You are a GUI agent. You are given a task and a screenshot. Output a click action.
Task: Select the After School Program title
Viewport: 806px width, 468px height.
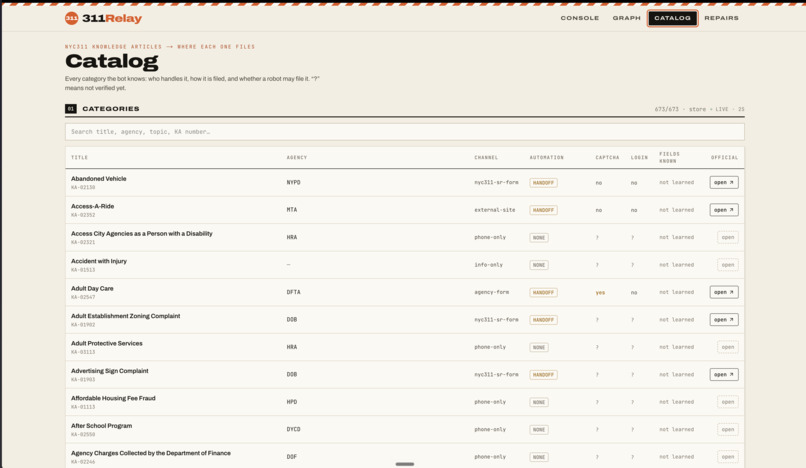click(101, 426)
